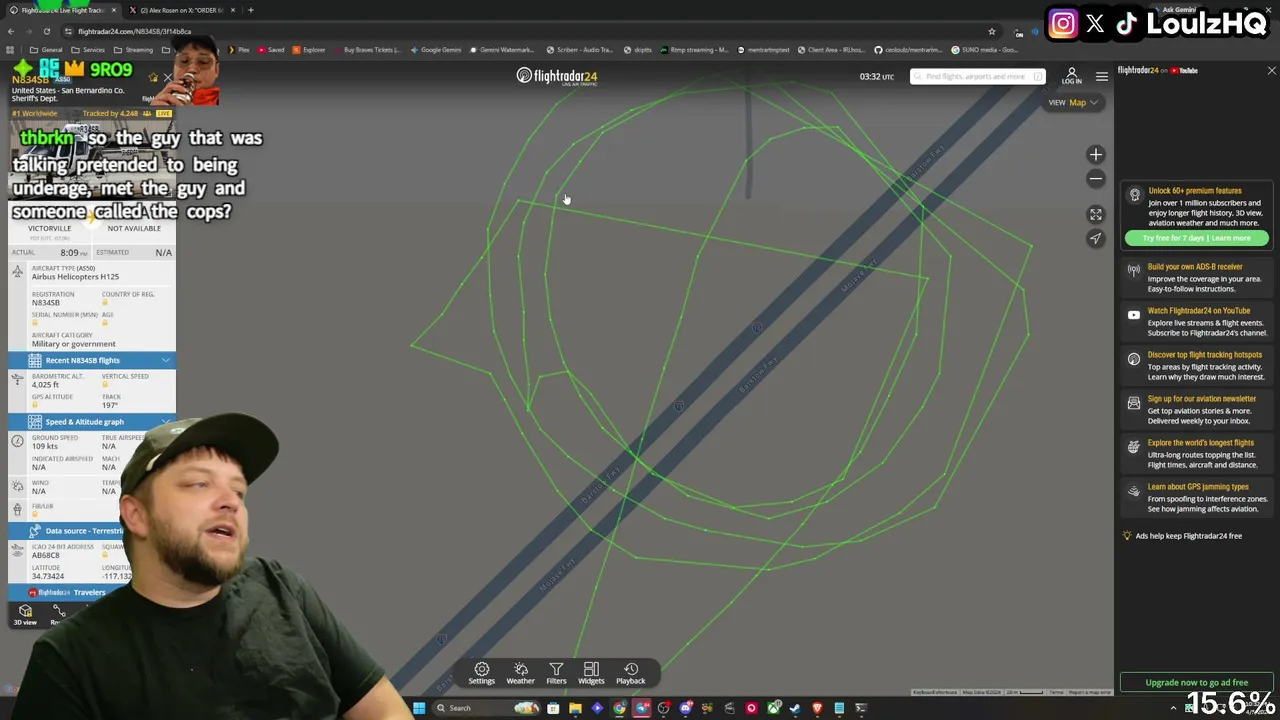Click the Unlock 60+ premium features heading

point(1194,191)
